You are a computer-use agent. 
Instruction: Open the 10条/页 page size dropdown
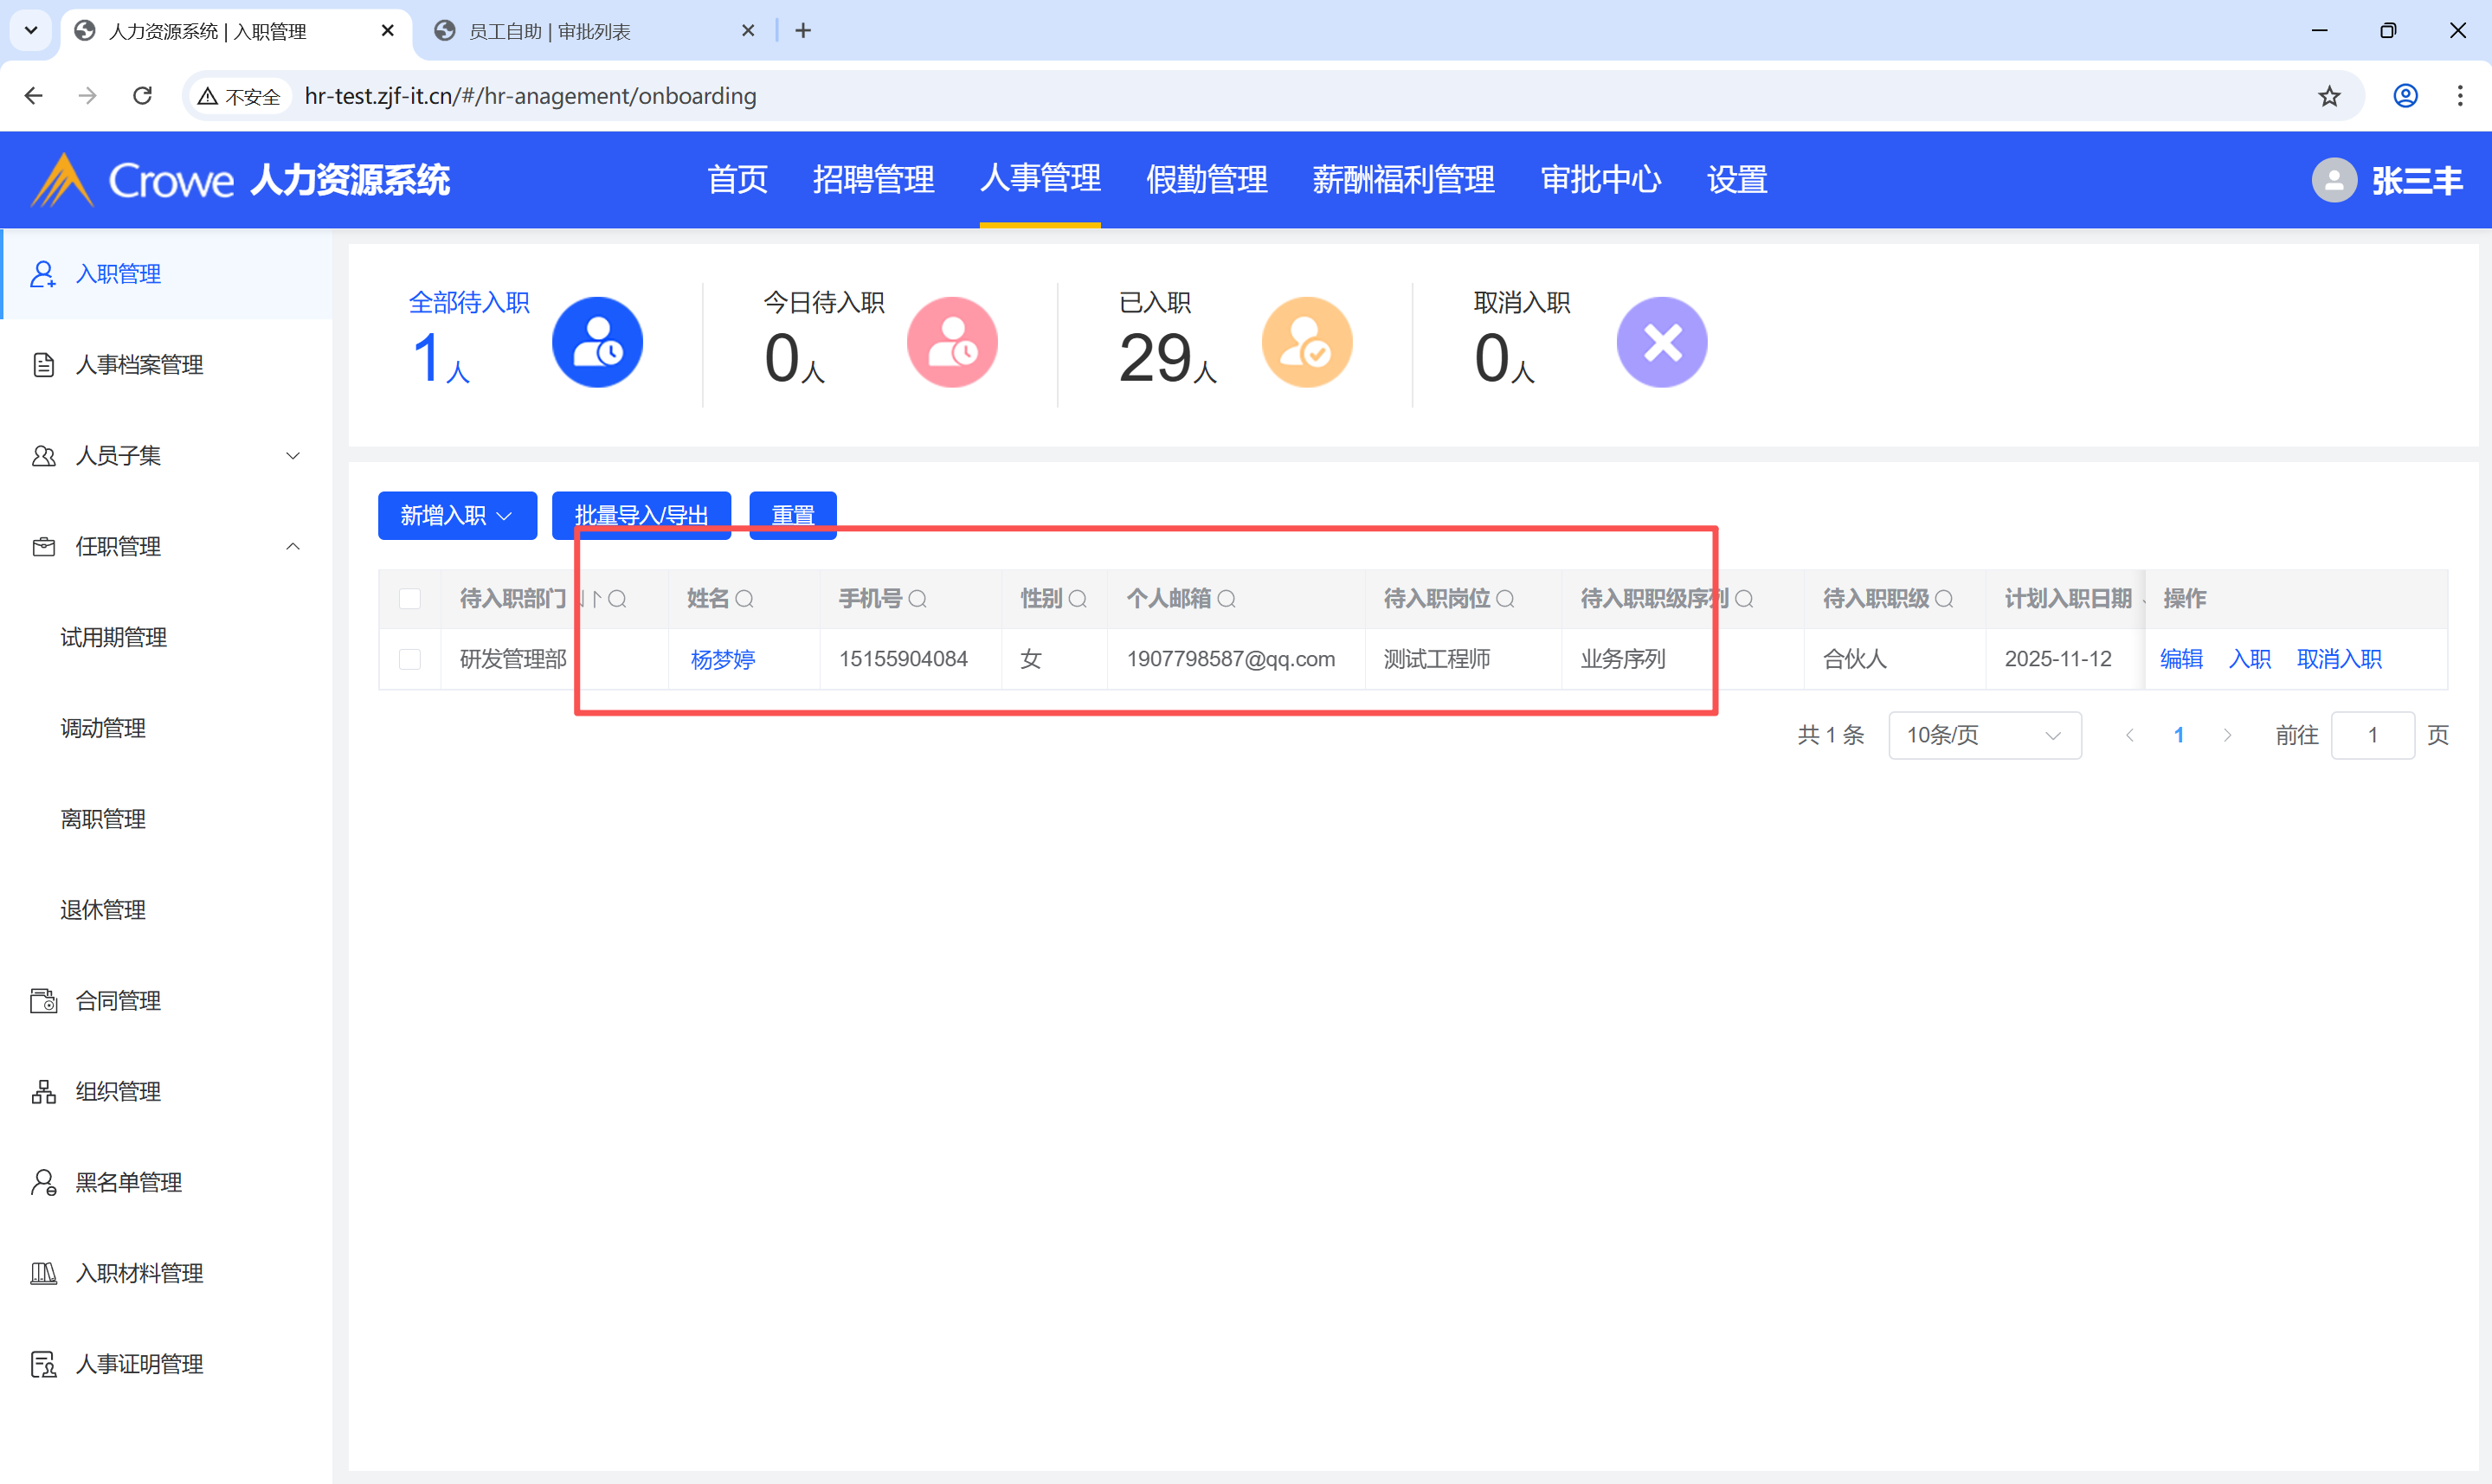click(x=1984, y=735)
